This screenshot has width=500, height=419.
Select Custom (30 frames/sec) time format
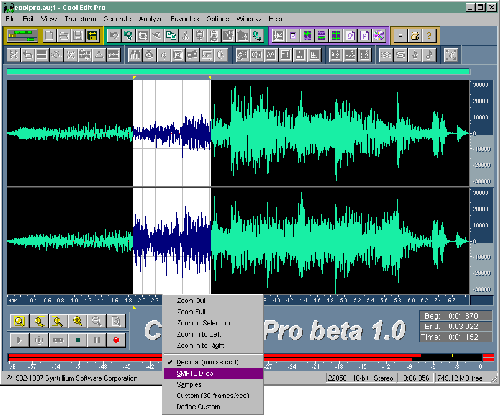coord(213,396)
